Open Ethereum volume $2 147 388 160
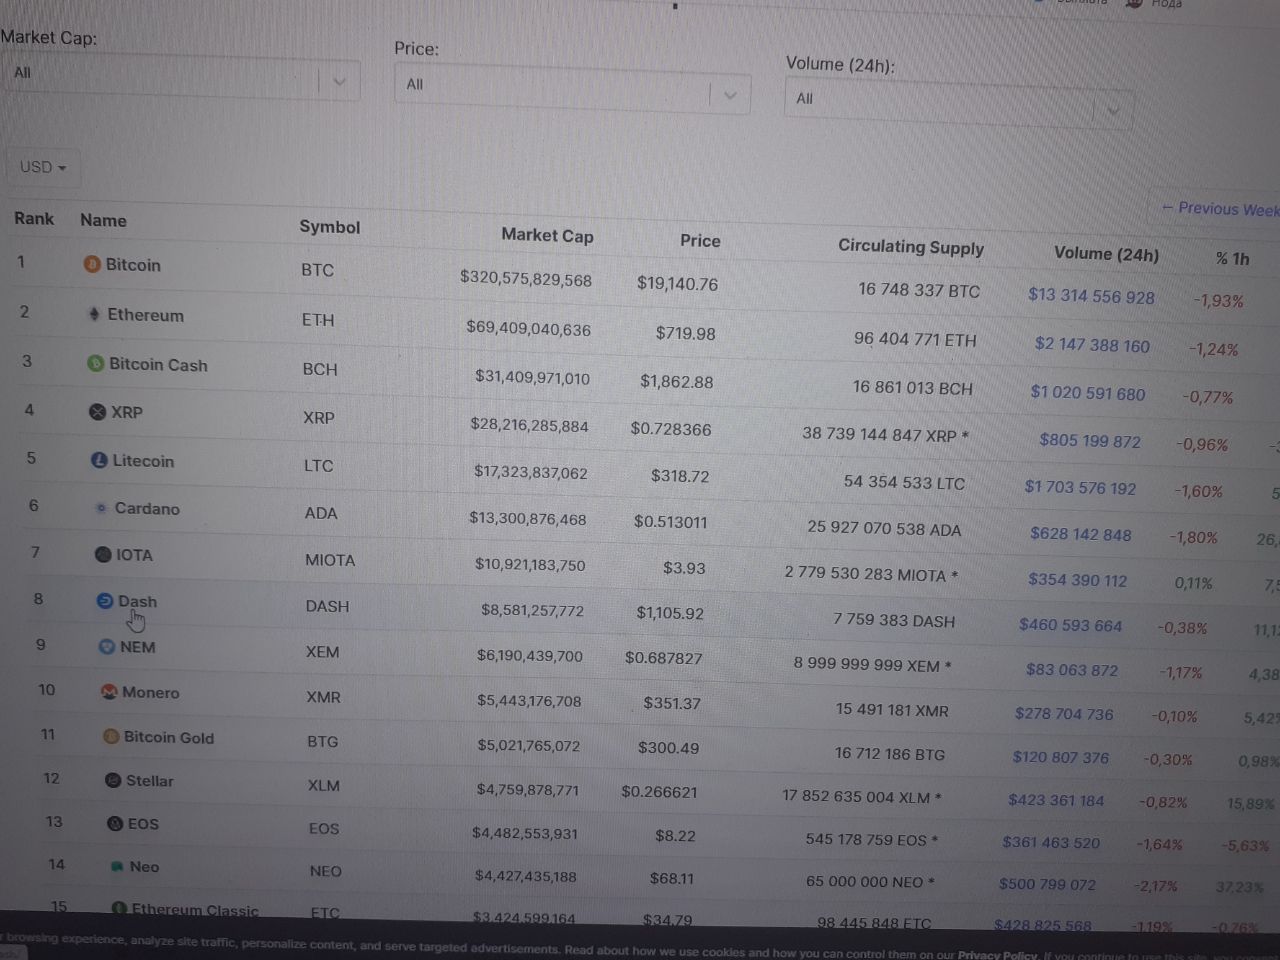Screen dimensions: 1280x960 point(1092,345)
